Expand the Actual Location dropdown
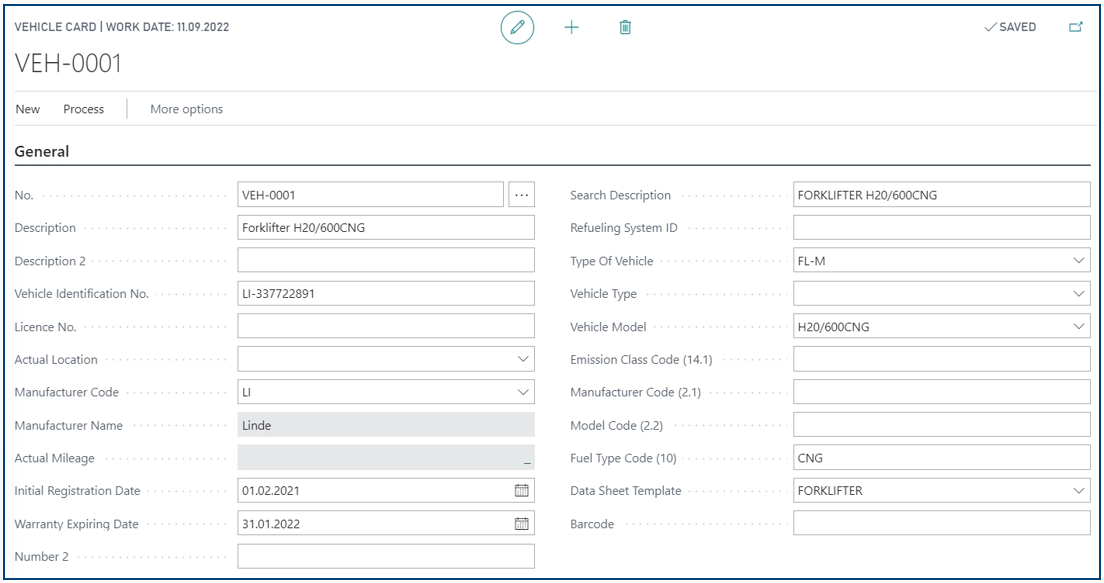Viewport: 1104px width, 583px height. (523, 359)
